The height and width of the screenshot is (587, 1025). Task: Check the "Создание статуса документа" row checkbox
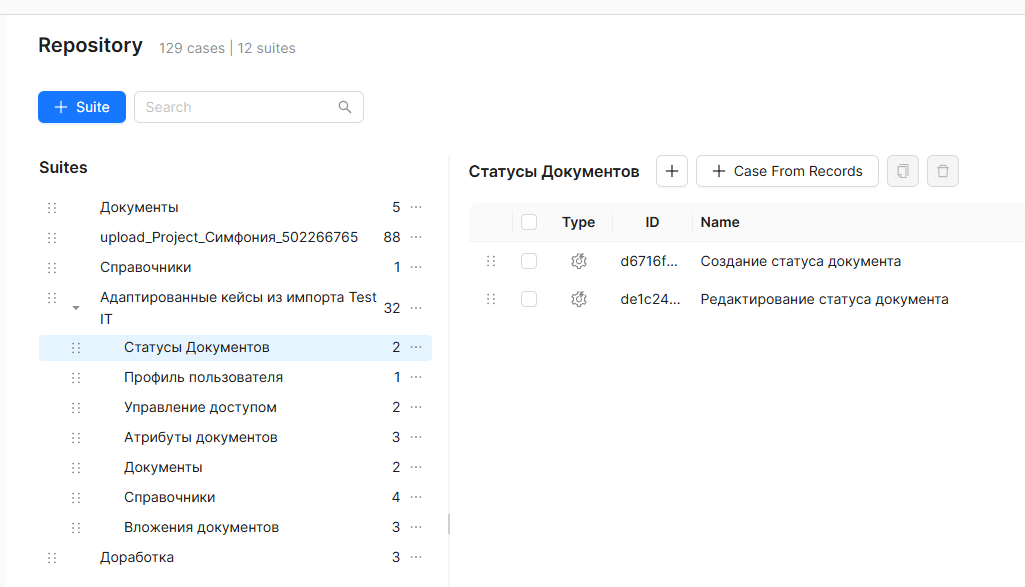point(529,261)
